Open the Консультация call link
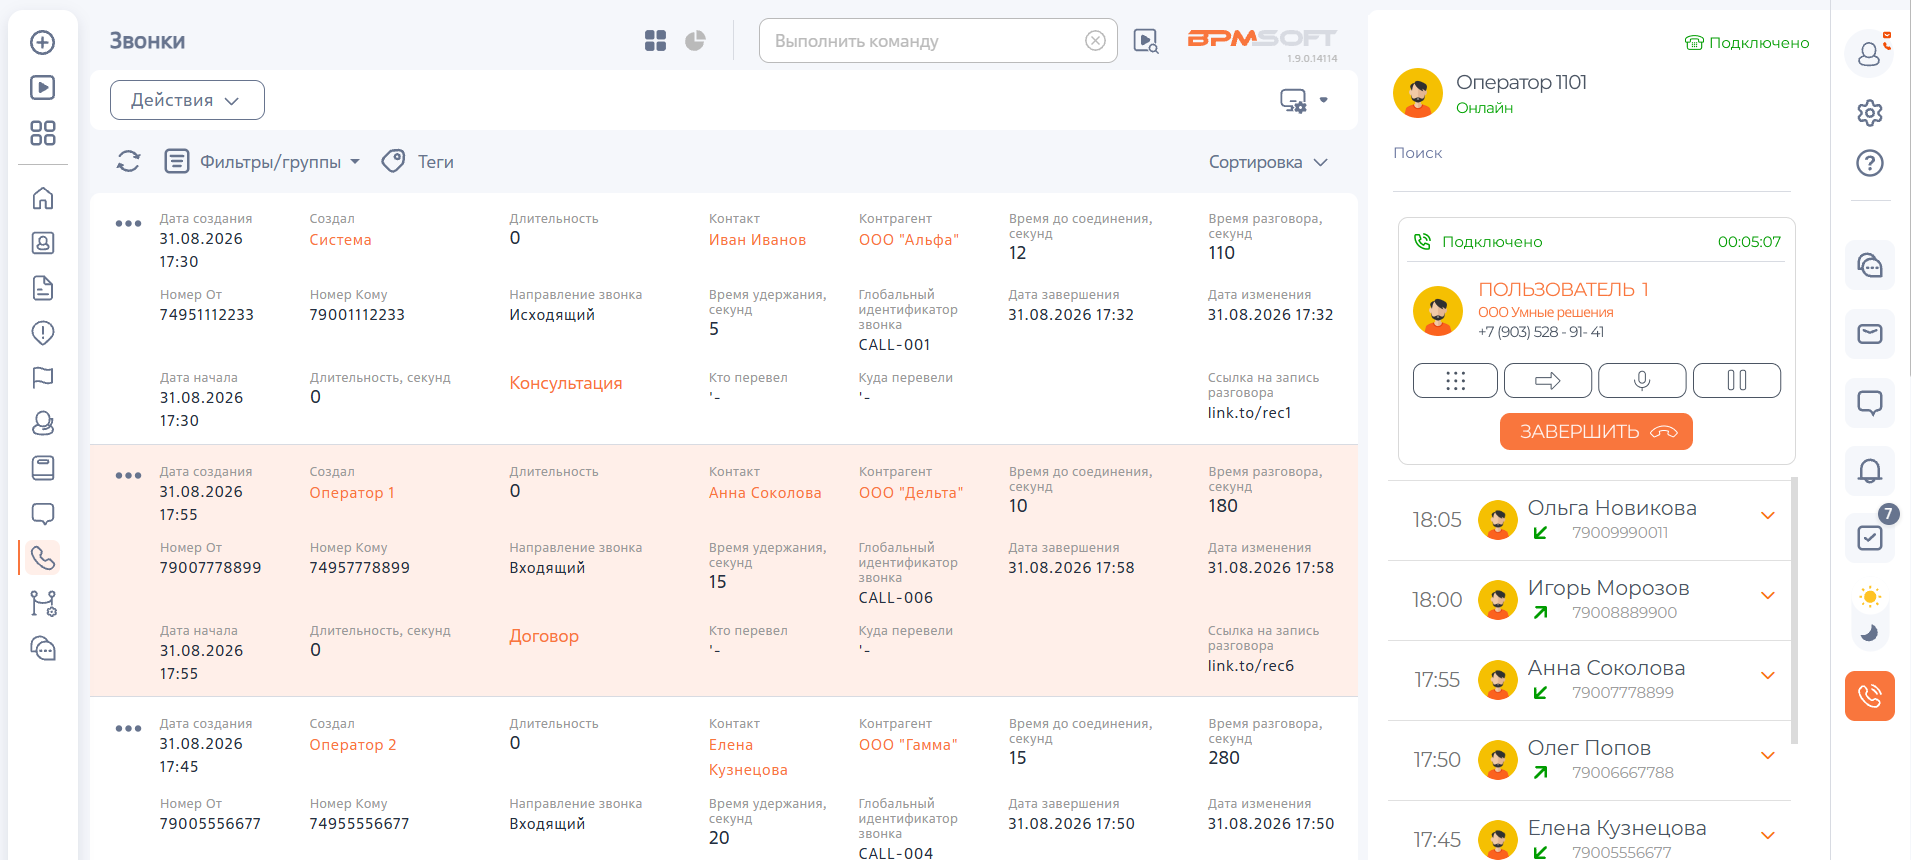Screen dimensions: 1911x860 565,383
